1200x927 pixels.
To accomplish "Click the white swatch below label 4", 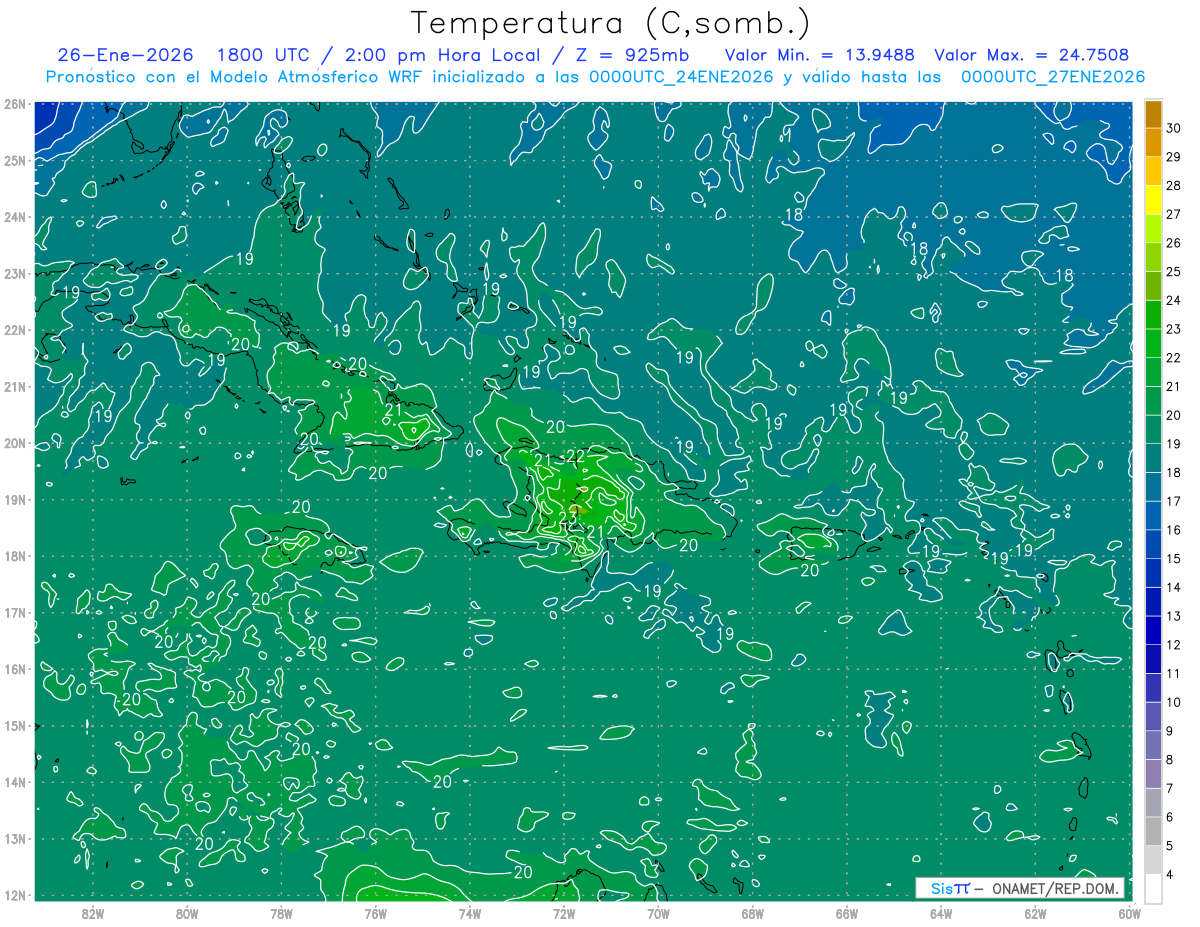I will pyautogui.click(x=1153, y=889).
